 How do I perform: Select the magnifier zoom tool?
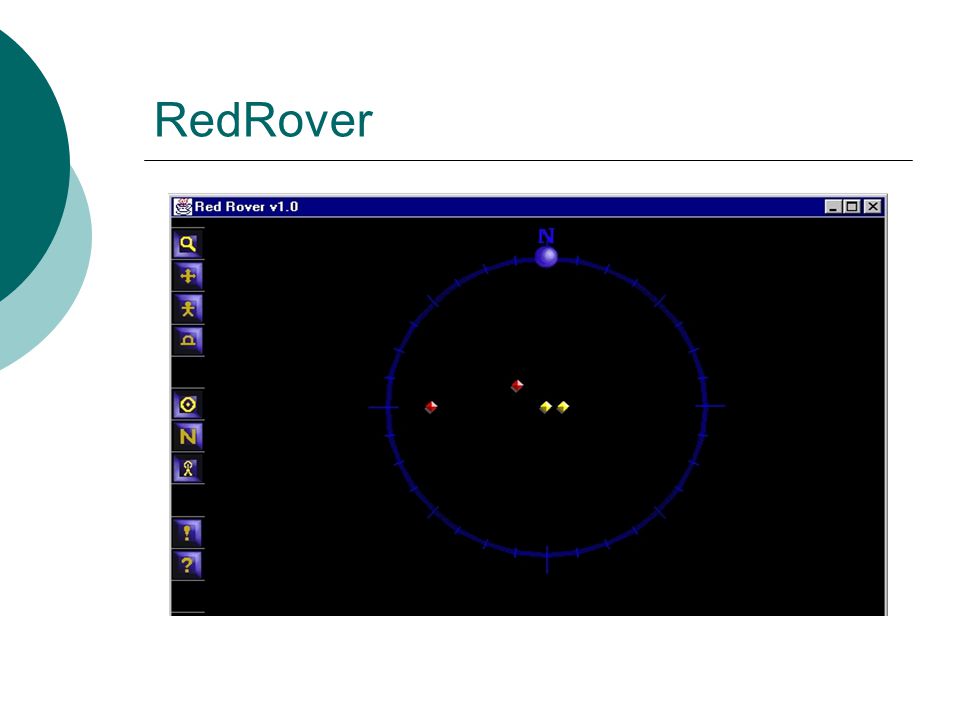pyautogui.click(x=188, y=244)
